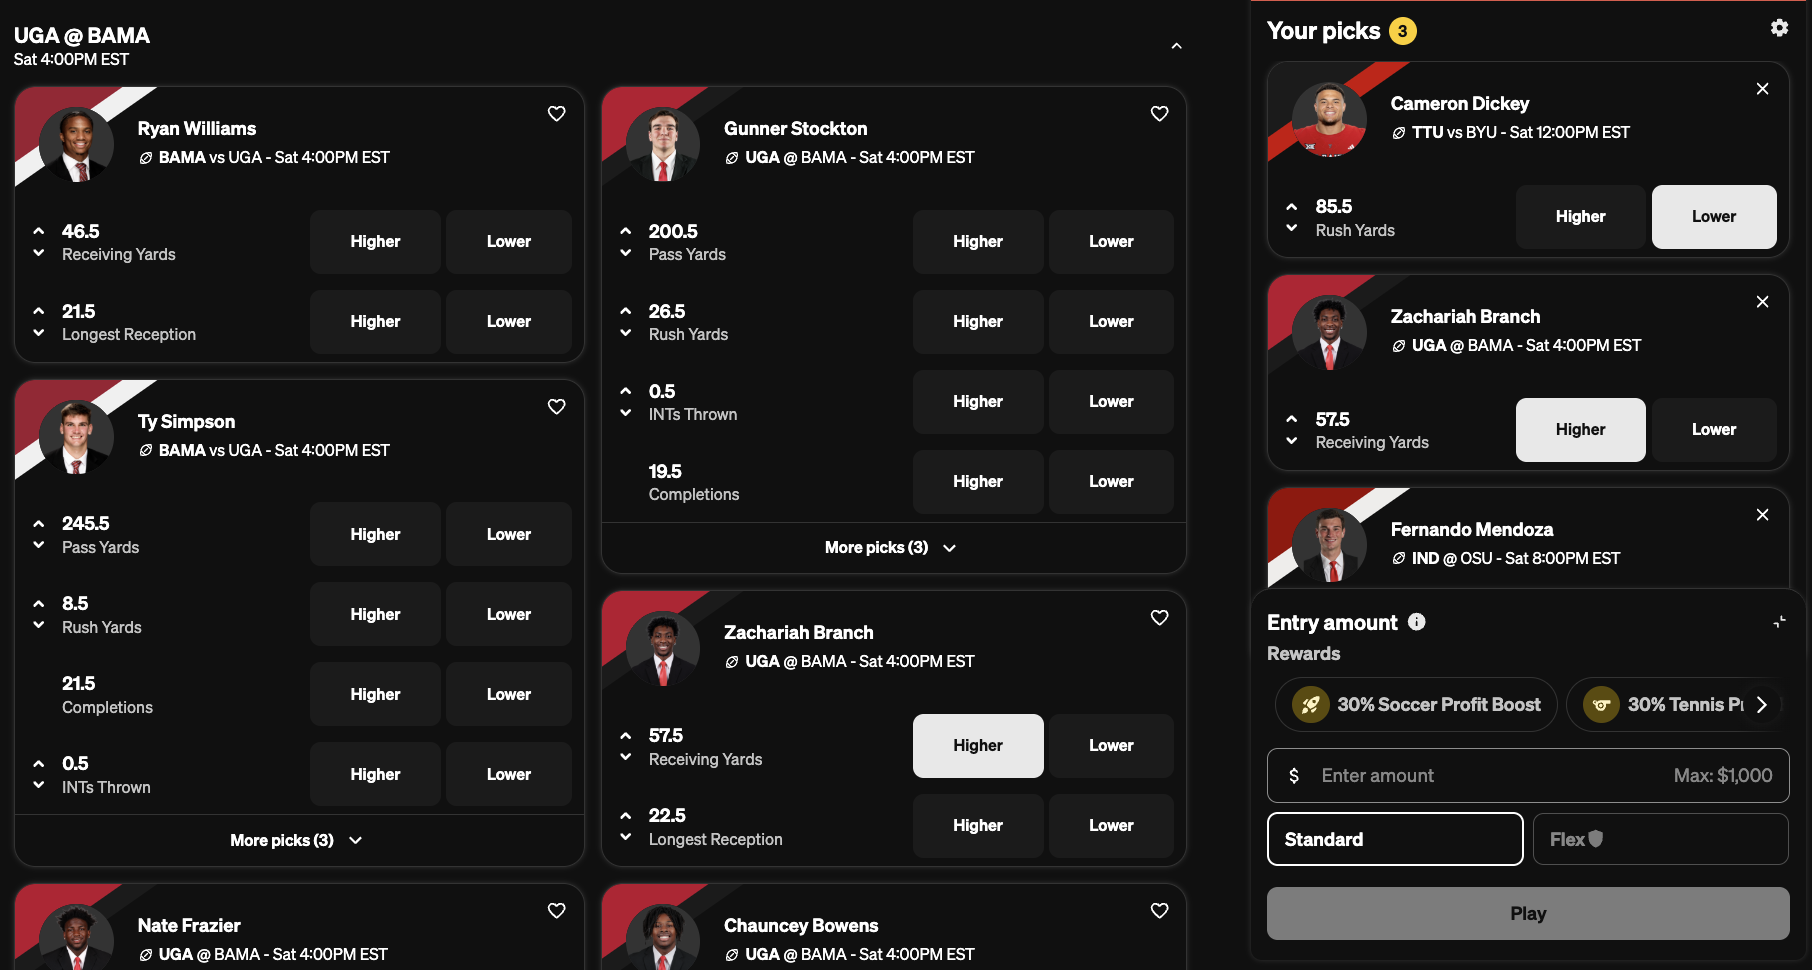Screen dimensions: 1812x970
Task: Expand More picks under Ty Simpson
Action: [297, 841]
